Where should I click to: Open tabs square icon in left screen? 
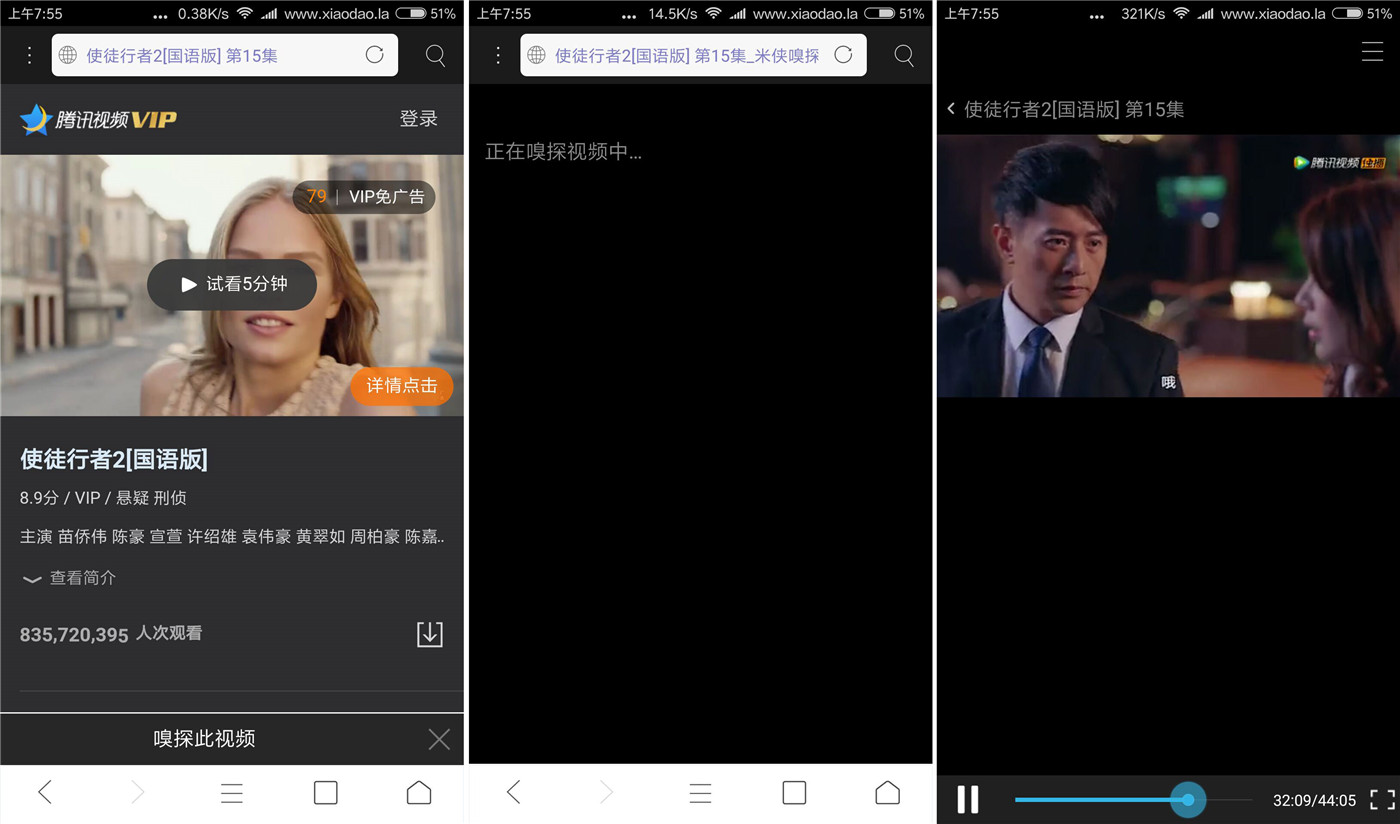point(326,793)
